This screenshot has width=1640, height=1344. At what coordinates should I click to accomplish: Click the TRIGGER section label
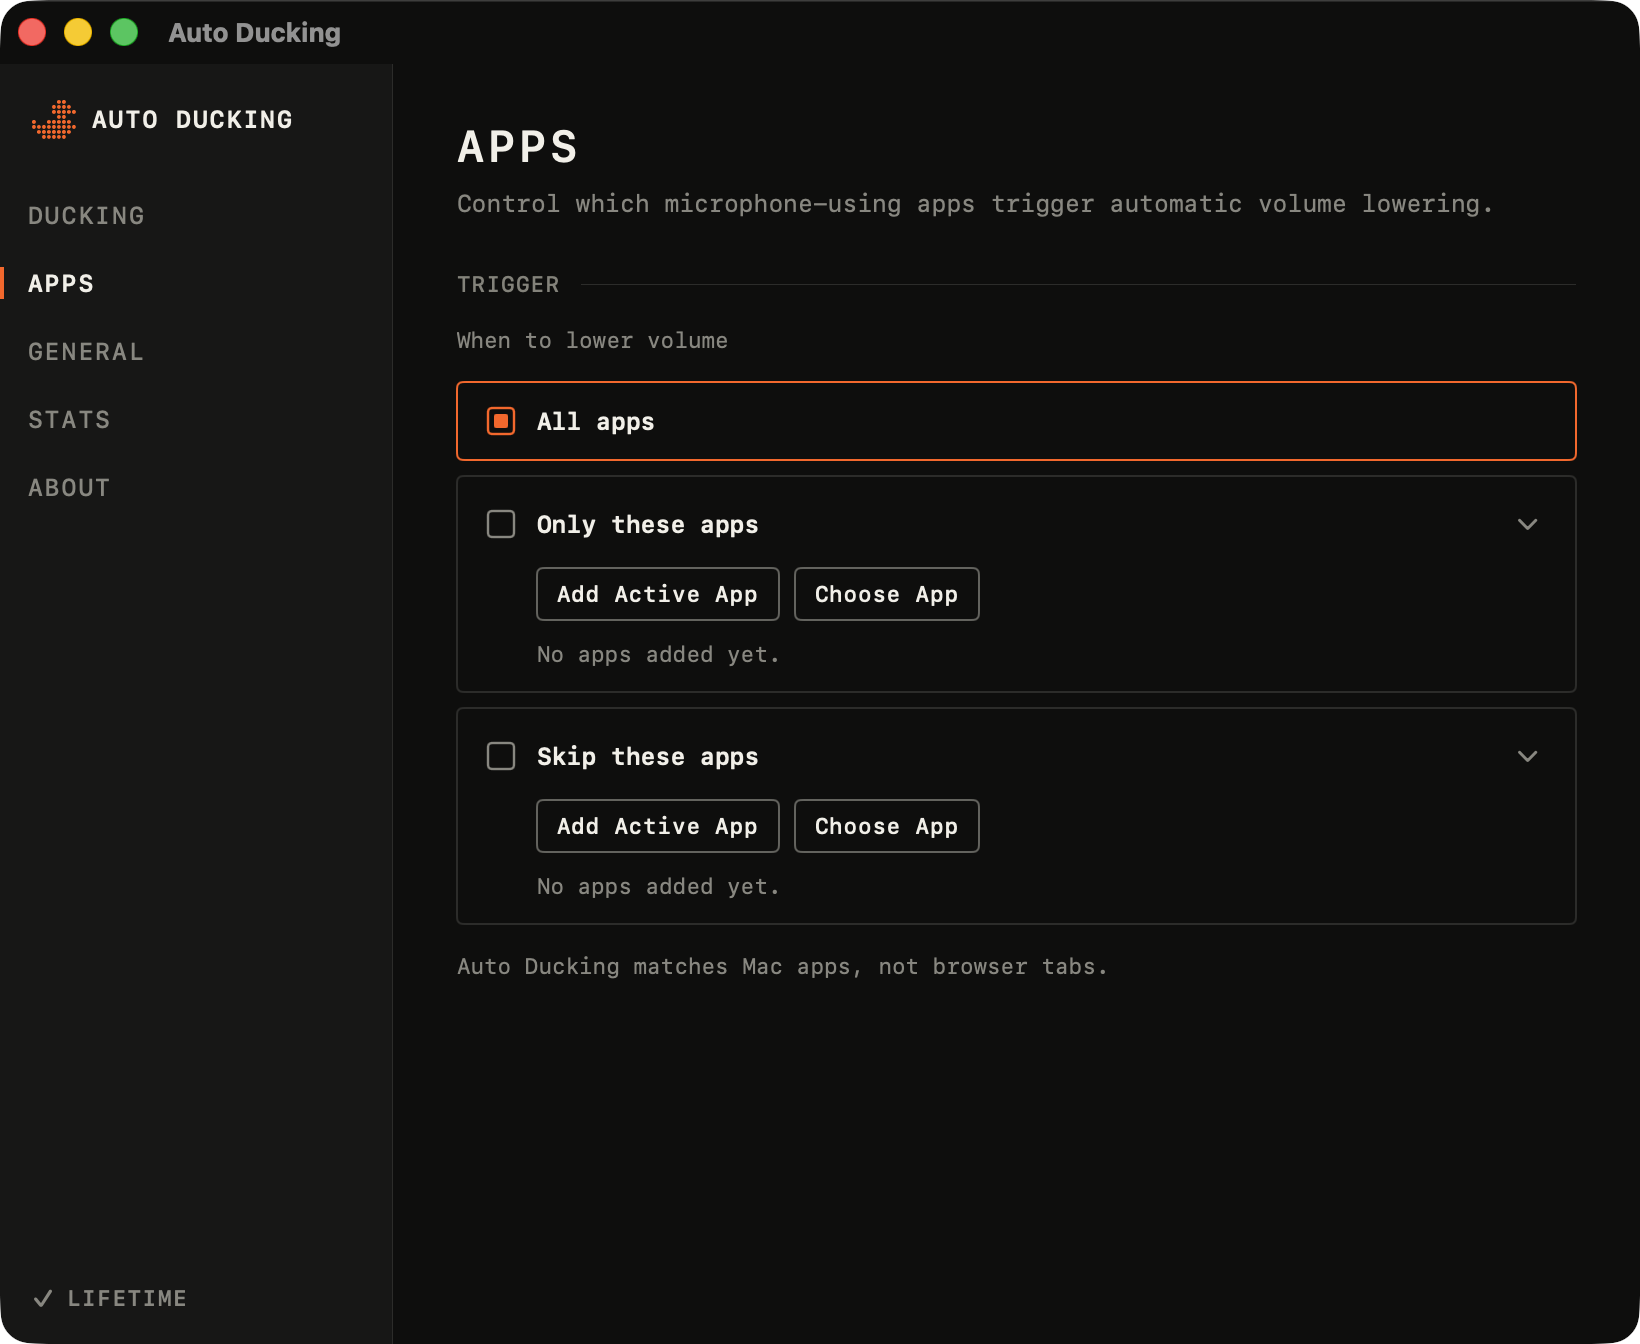[508, 285]
